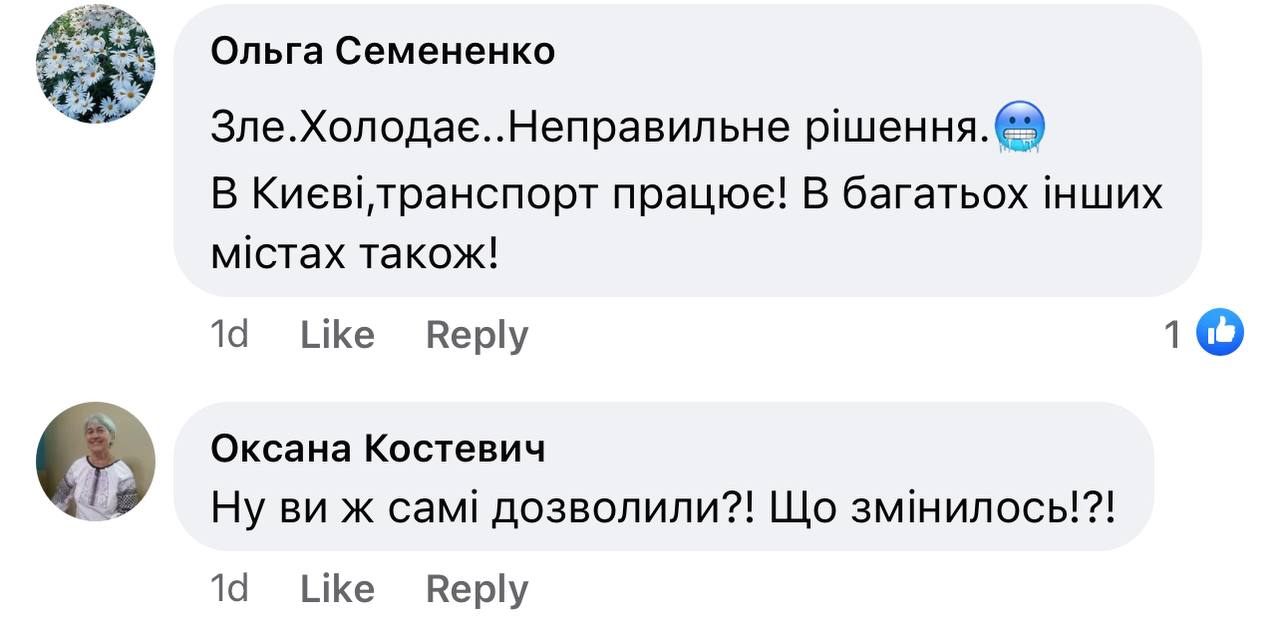This screenshot has height=625, width=1280.
Task: Click the text 'Неправильне рішення'
Action: click(740, 129)
